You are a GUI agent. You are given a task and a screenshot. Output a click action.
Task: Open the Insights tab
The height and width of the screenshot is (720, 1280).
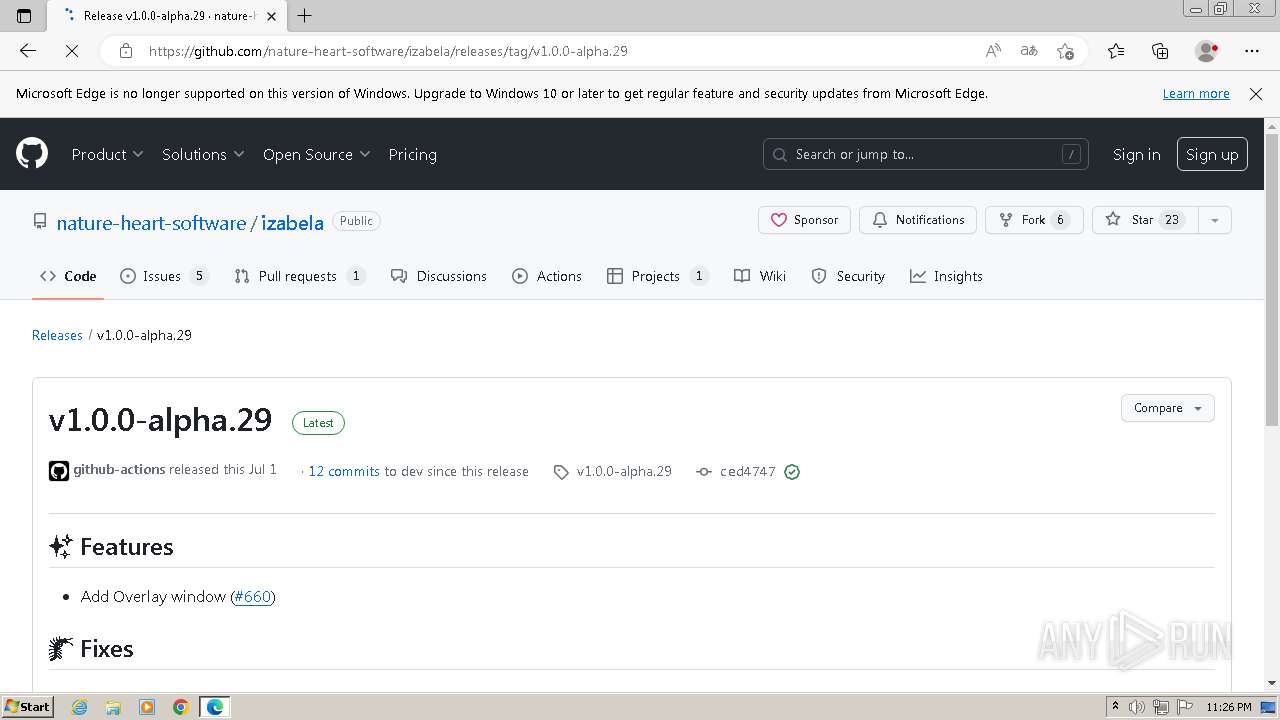pos(946,276)
